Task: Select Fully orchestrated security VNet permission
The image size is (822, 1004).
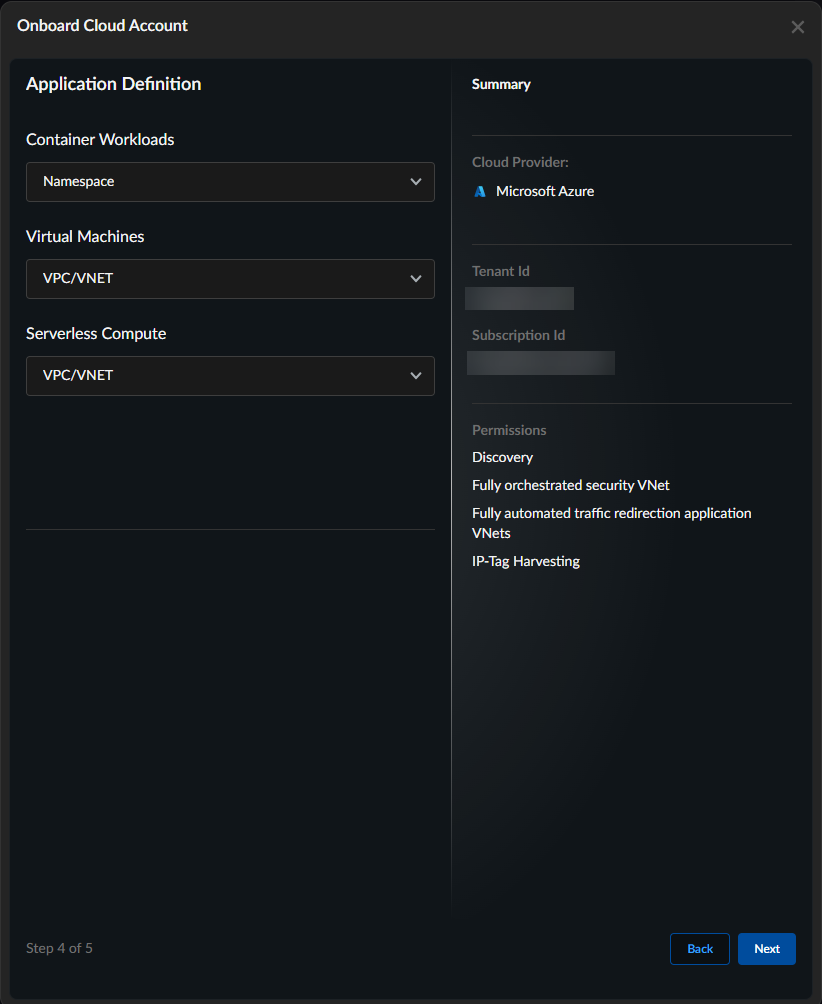Action: click(570, 485)
